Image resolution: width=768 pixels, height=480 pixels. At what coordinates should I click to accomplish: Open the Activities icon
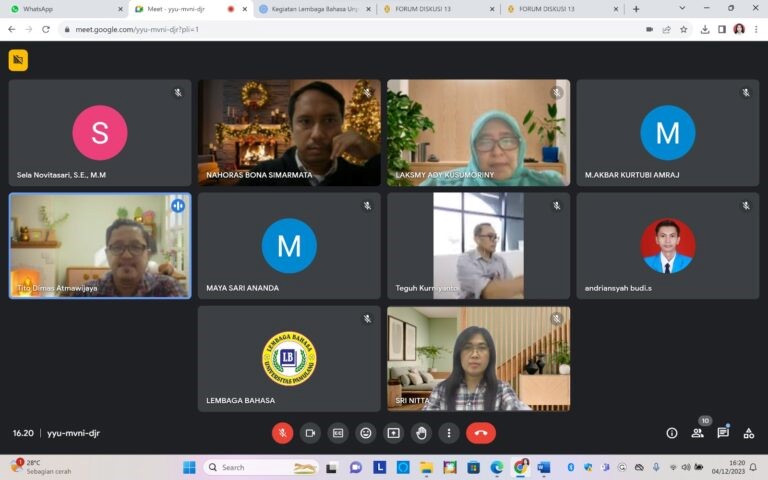[748, 433]
